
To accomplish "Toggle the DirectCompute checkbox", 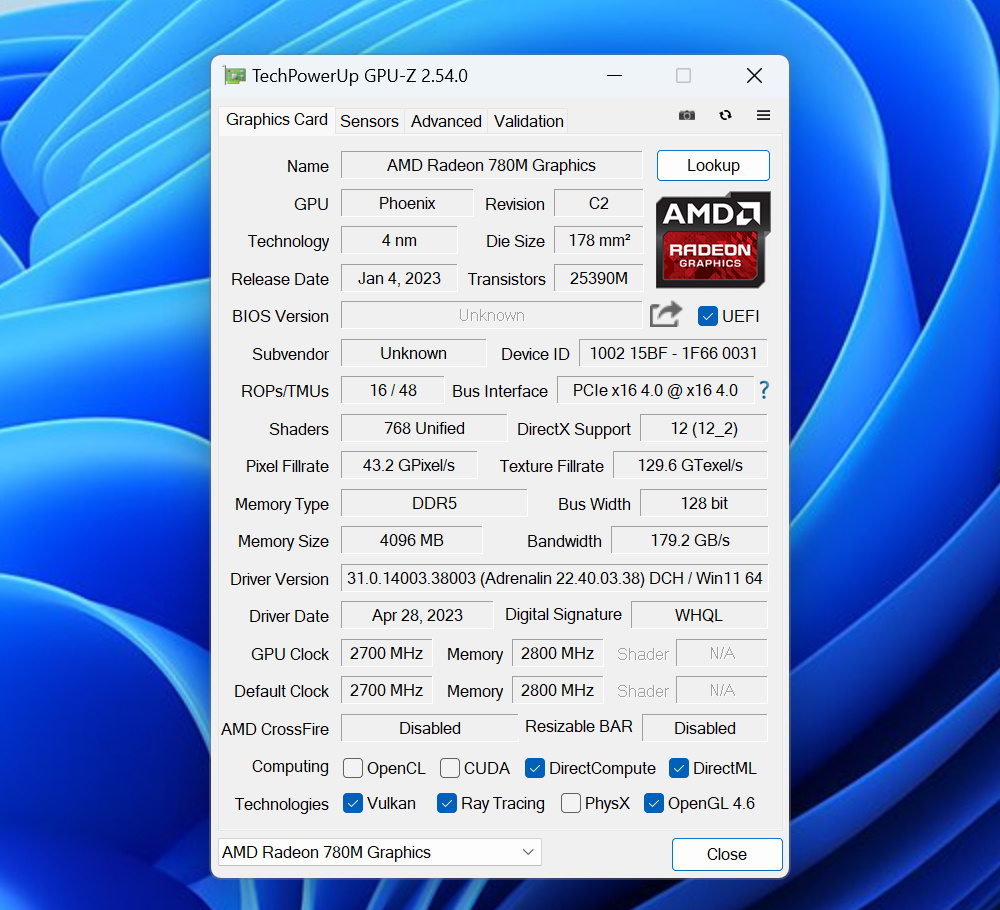I will click(534, 768).
